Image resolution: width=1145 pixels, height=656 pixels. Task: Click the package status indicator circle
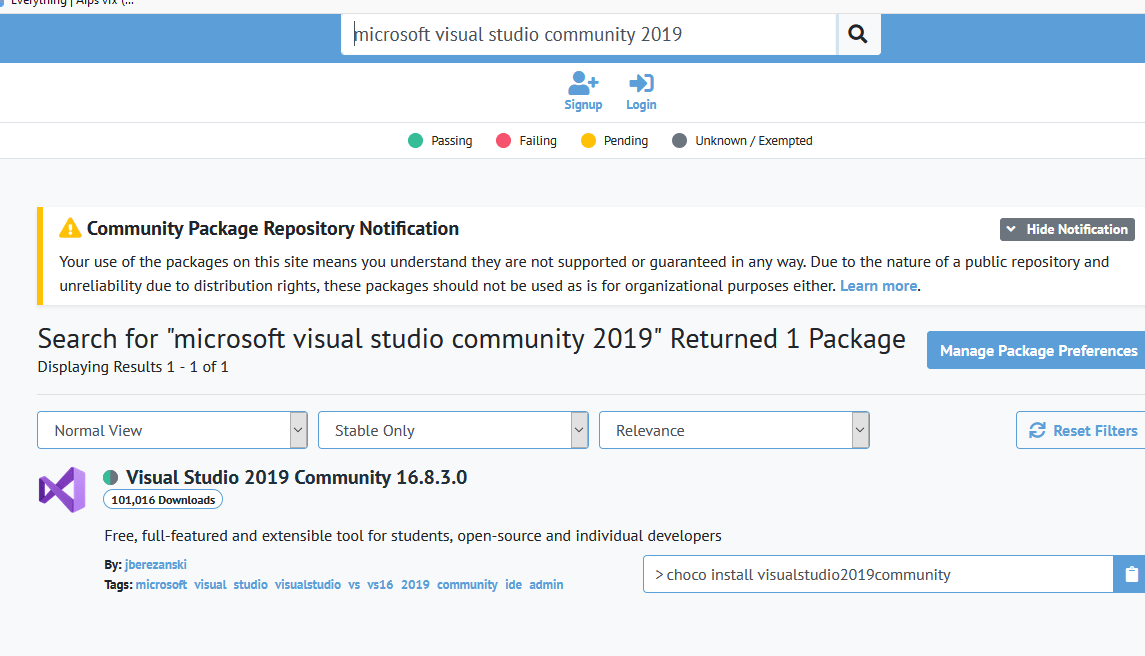111,478
